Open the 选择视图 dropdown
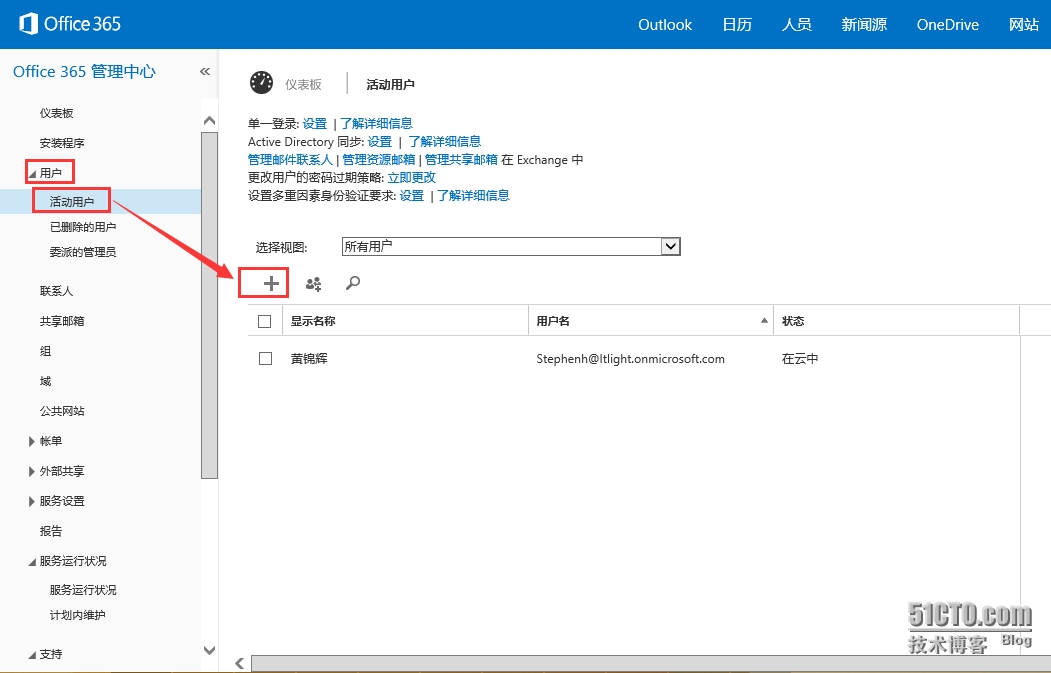 (670, 246)
